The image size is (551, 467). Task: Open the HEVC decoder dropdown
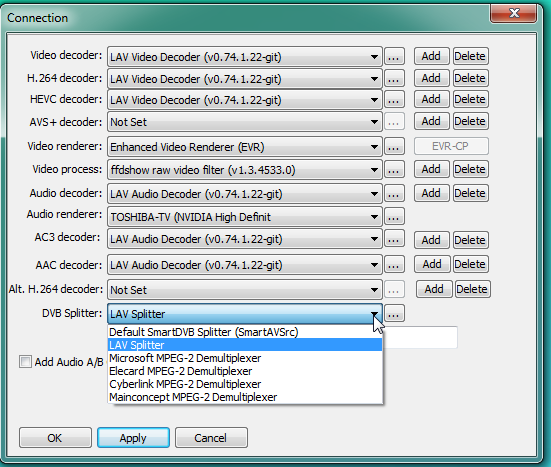tap(245, 100)
